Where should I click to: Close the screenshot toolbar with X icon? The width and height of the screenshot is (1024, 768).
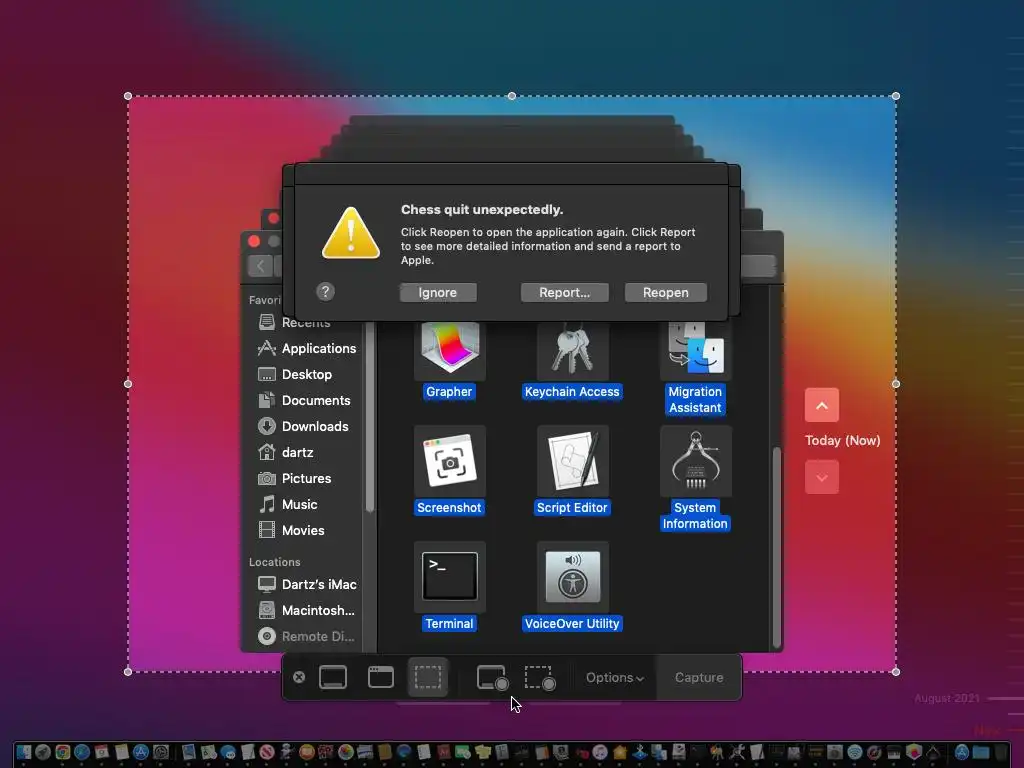(x=299, y=677)
